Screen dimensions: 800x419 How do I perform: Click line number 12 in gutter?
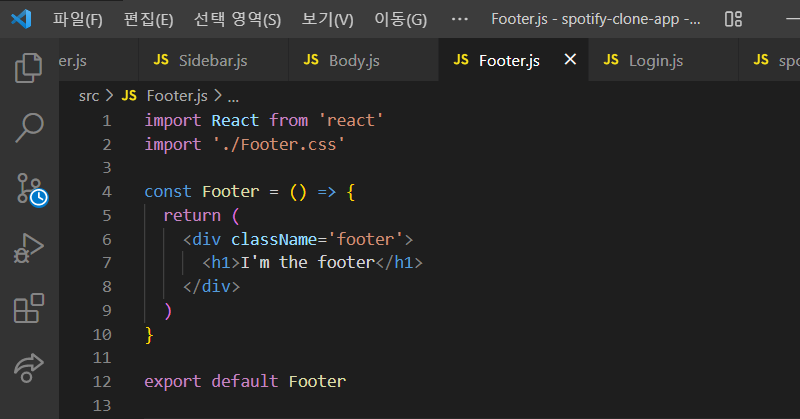[x=102, y=382]
